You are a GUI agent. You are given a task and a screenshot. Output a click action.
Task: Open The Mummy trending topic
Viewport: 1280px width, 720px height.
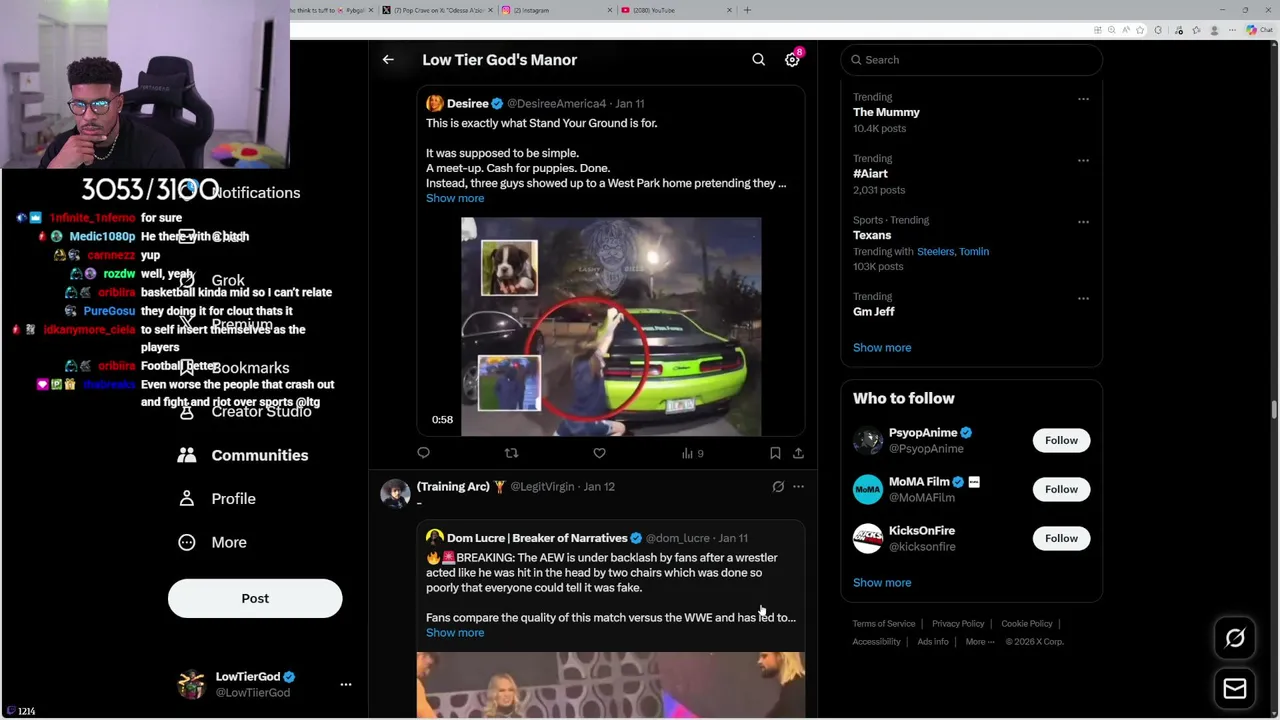[886, 113]
